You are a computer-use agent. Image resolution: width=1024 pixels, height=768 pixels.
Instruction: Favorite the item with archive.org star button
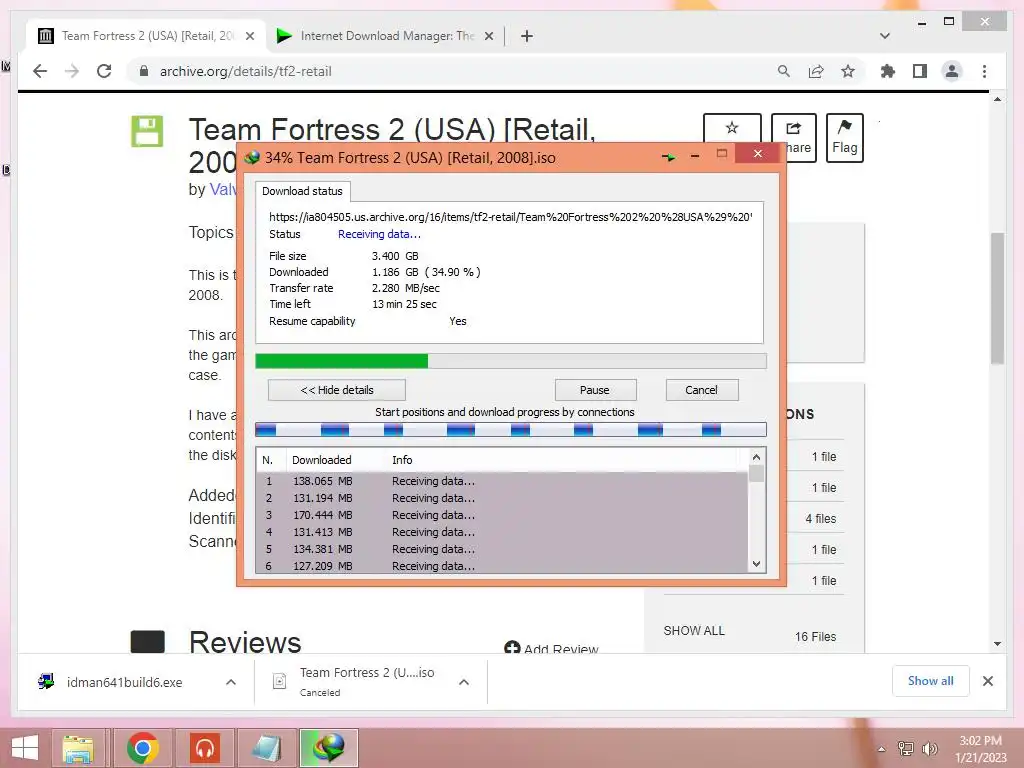[x=732, y=128]
